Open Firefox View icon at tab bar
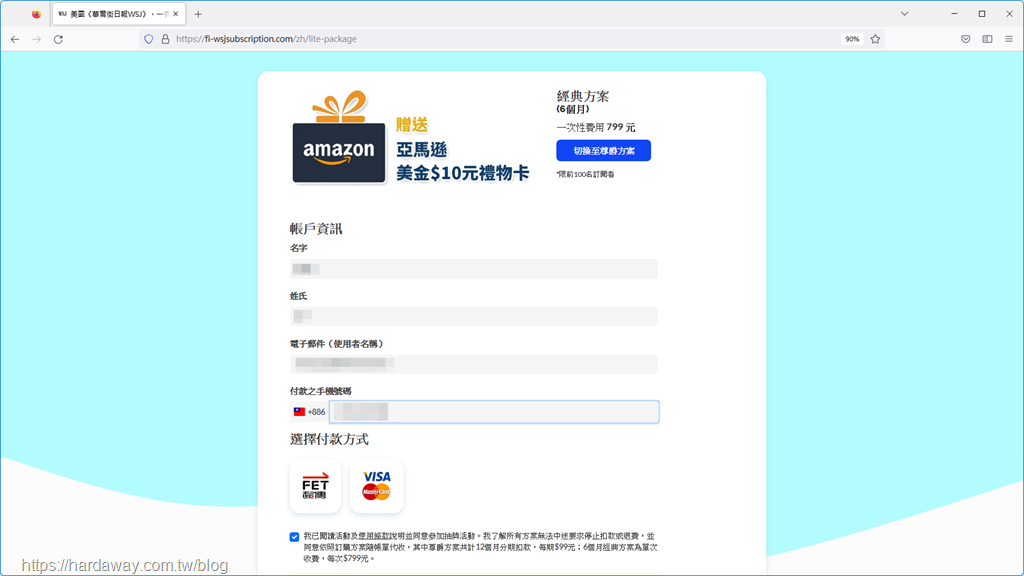Screen dimensions: 1024x576 pos(36,14)
